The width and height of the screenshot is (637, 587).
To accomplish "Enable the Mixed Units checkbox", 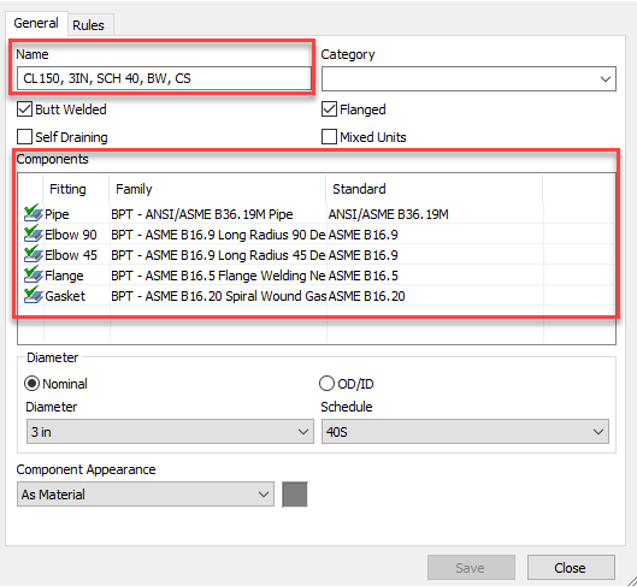I will [329, 137].
